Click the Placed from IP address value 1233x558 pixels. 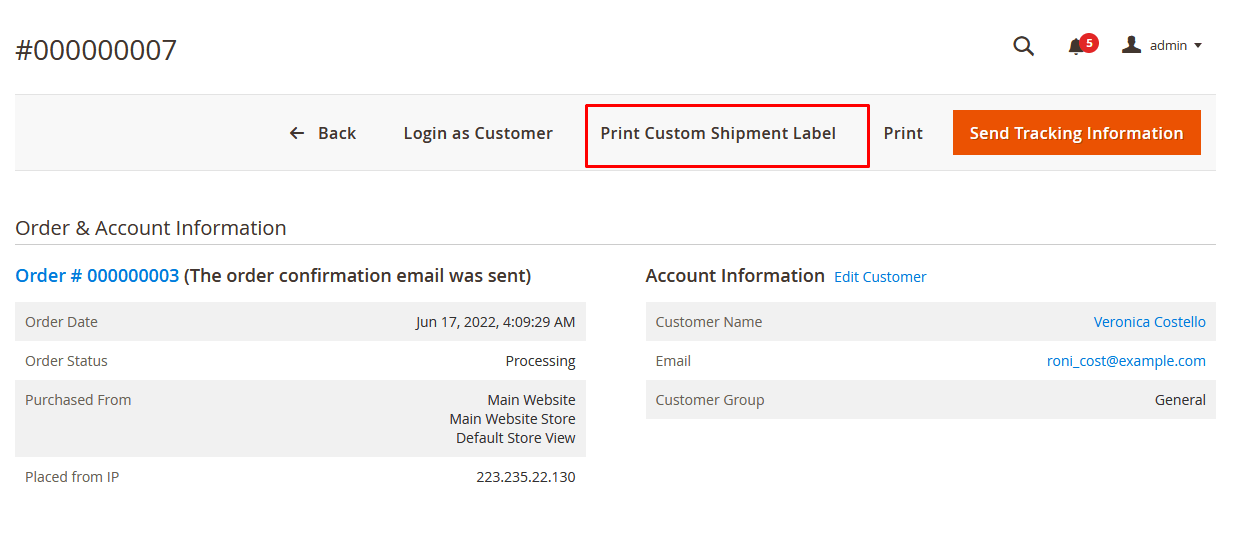pos(526,477)
